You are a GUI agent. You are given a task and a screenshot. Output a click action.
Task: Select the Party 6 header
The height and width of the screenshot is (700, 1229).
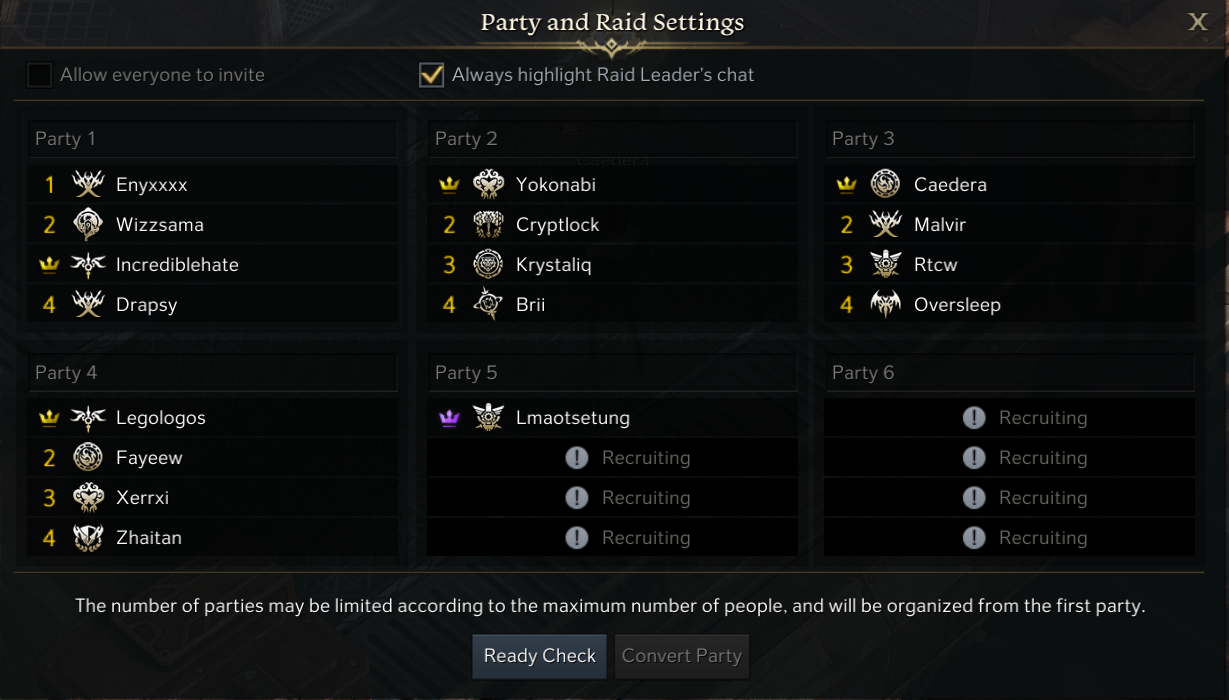(1009, 373)
